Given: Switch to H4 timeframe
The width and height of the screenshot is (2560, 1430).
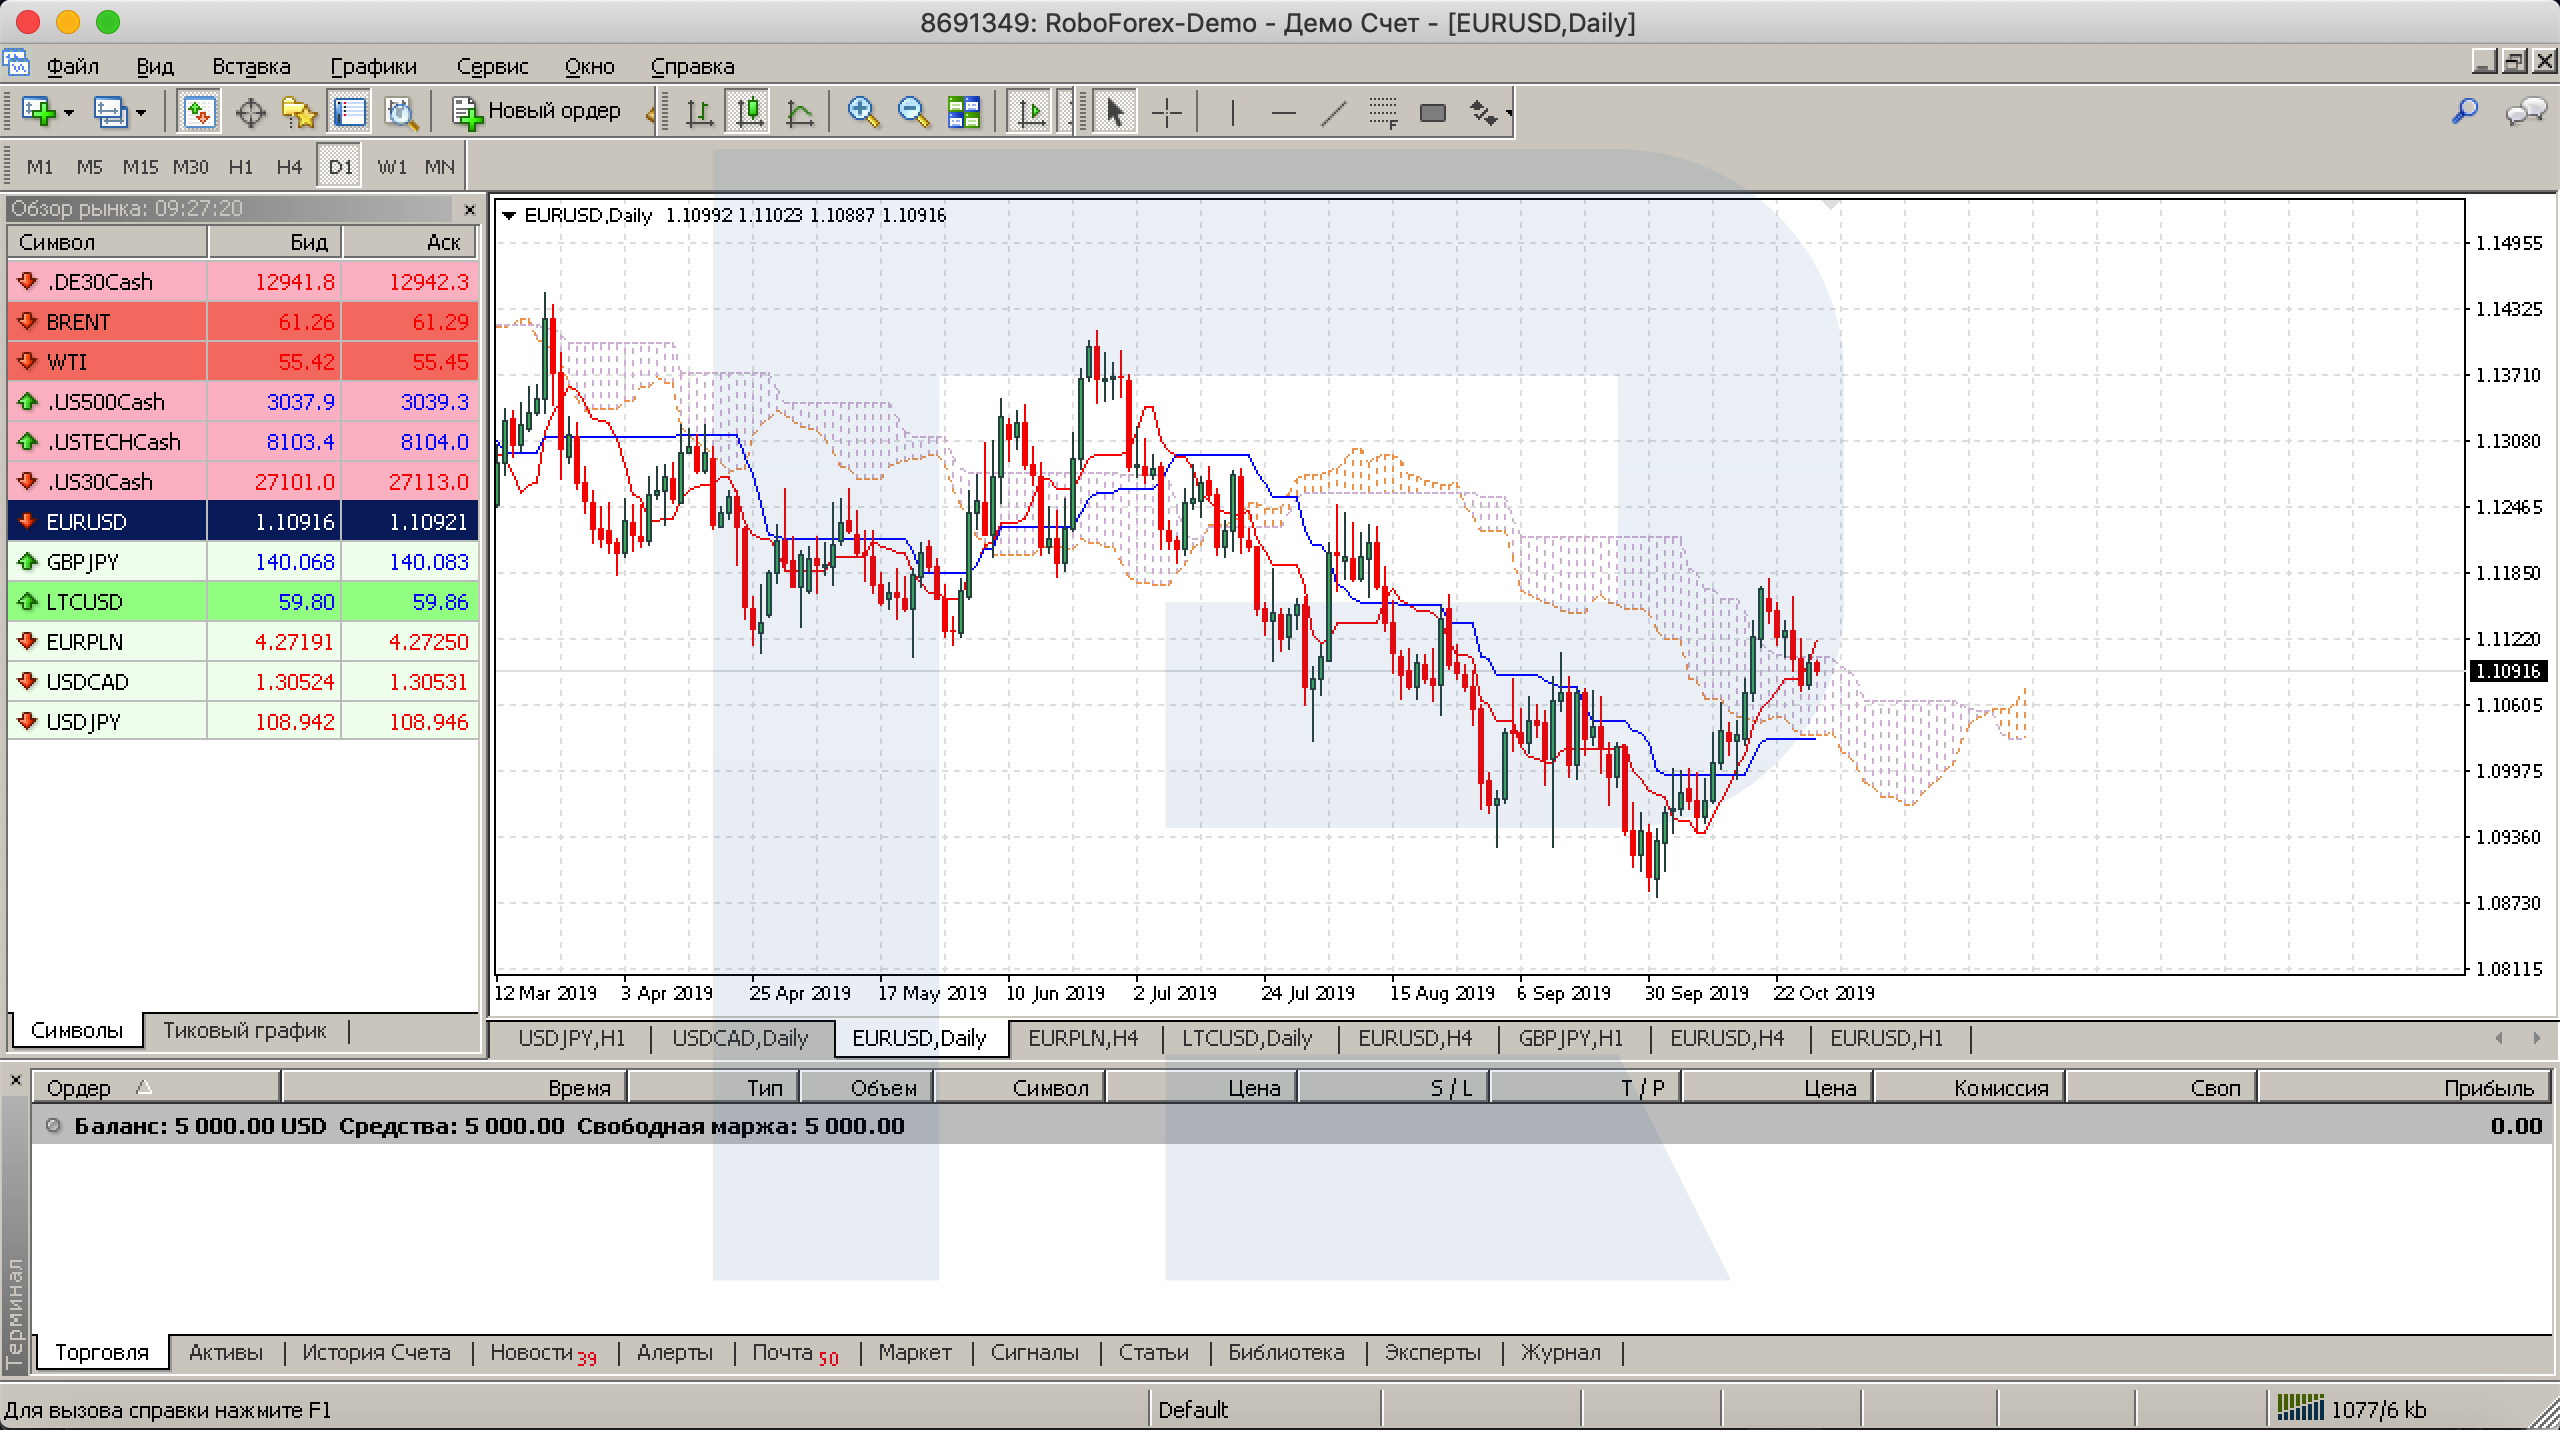Looking at the screenshot, I should coord(289,167).
